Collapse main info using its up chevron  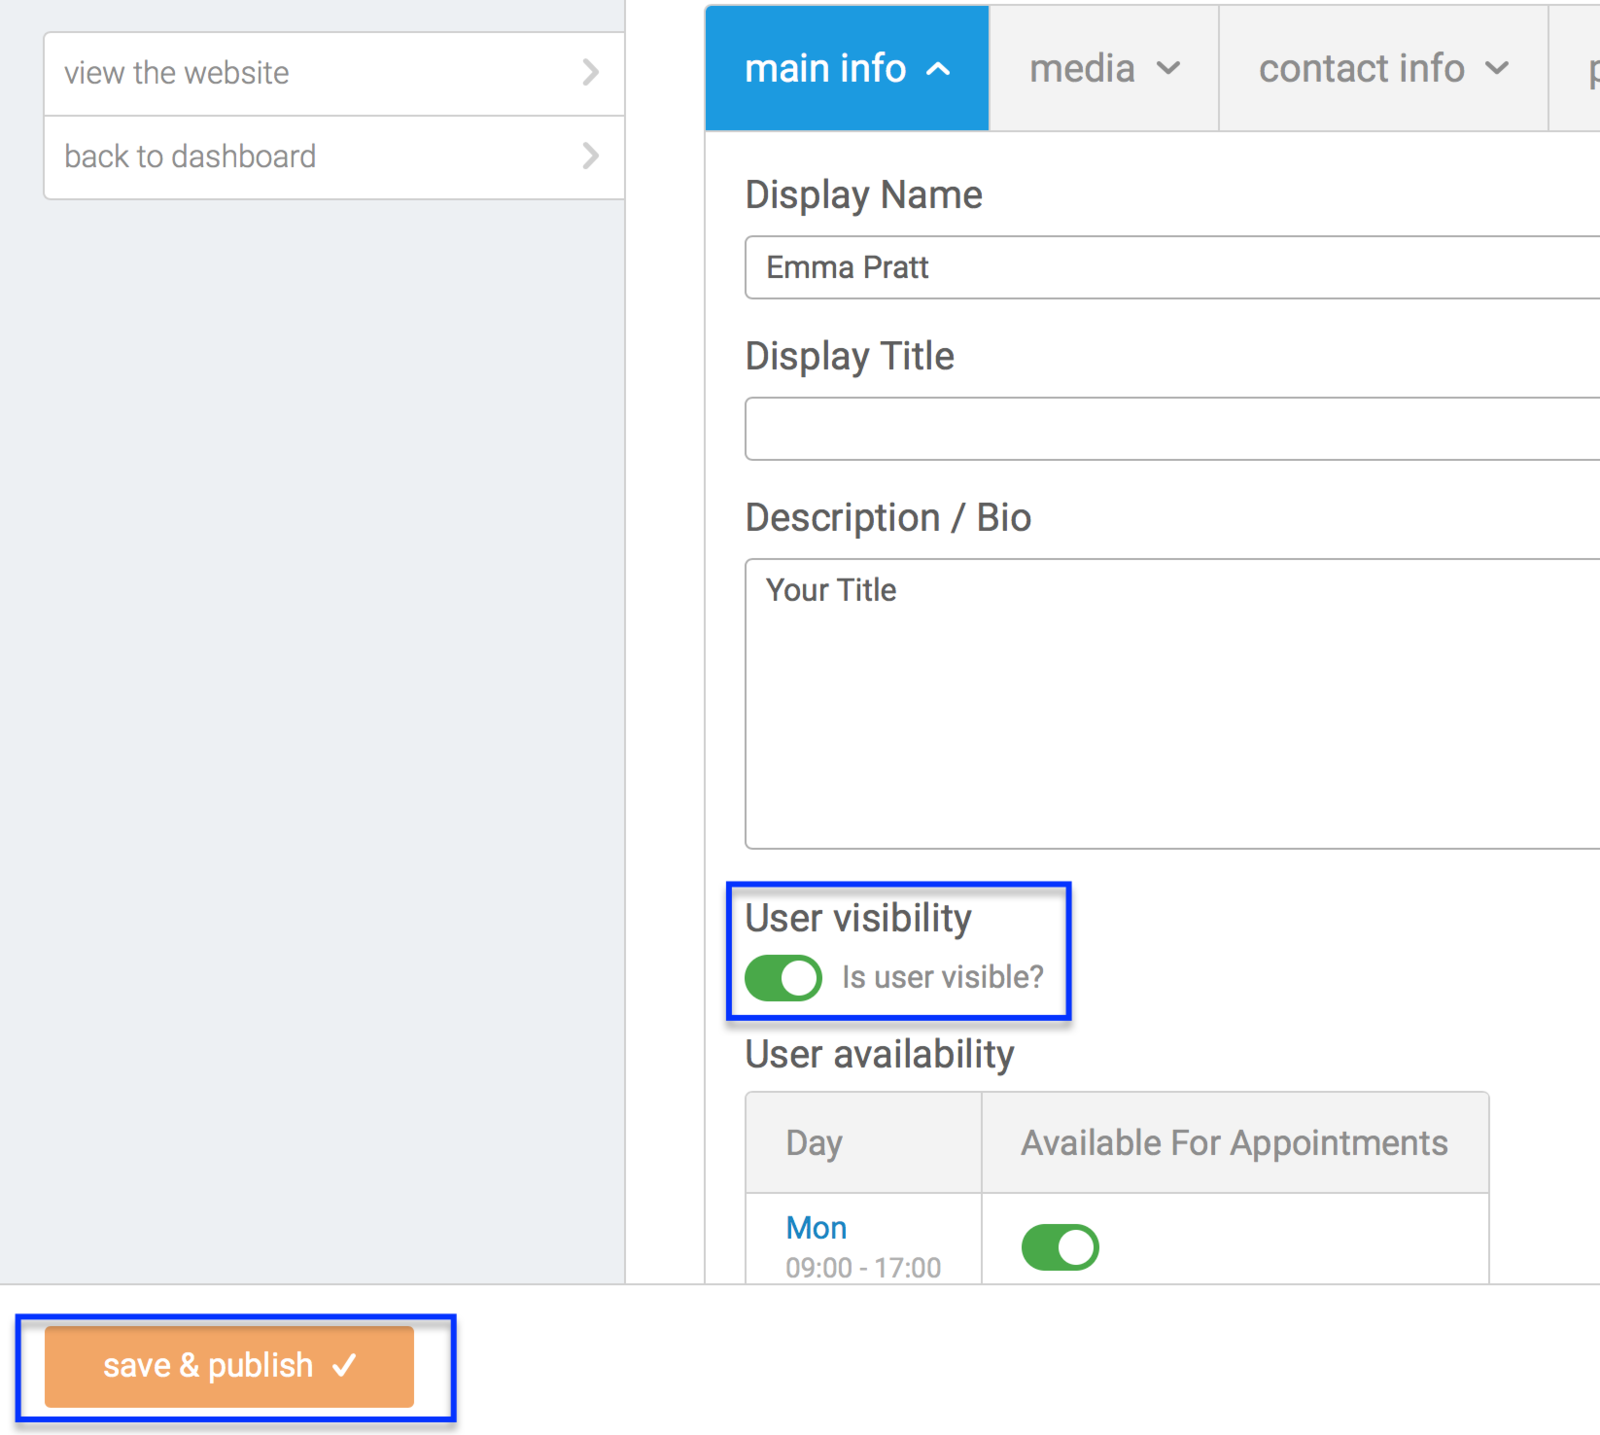[x=938, y=69]
